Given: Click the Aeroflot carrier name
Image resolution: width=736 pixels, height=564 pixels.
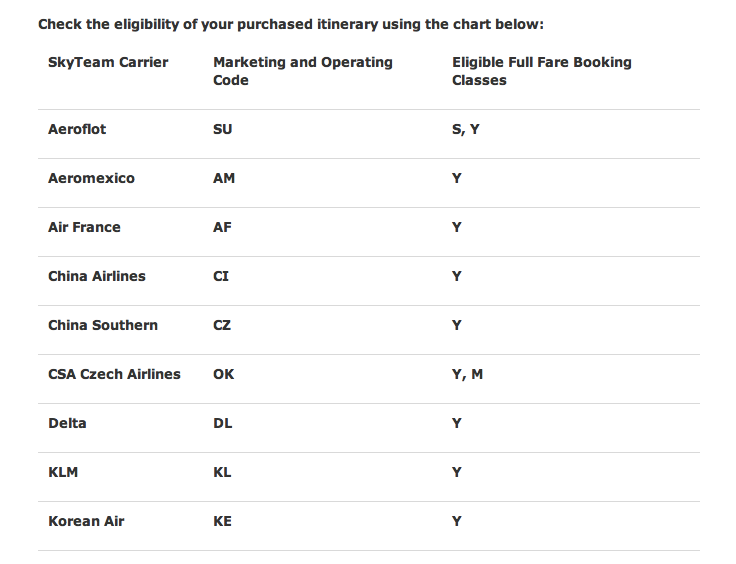Looking at the screenshot, I should [x=77, y=129].
